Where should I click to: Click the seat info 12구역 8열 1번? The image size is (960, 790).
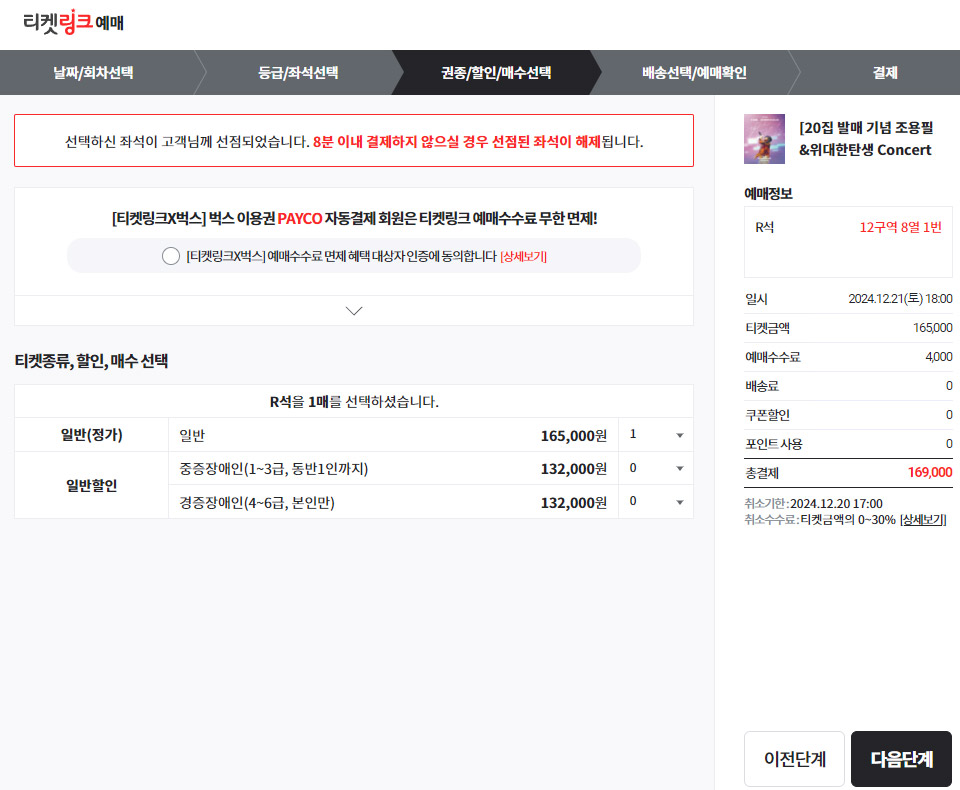(x=900, y=227)
